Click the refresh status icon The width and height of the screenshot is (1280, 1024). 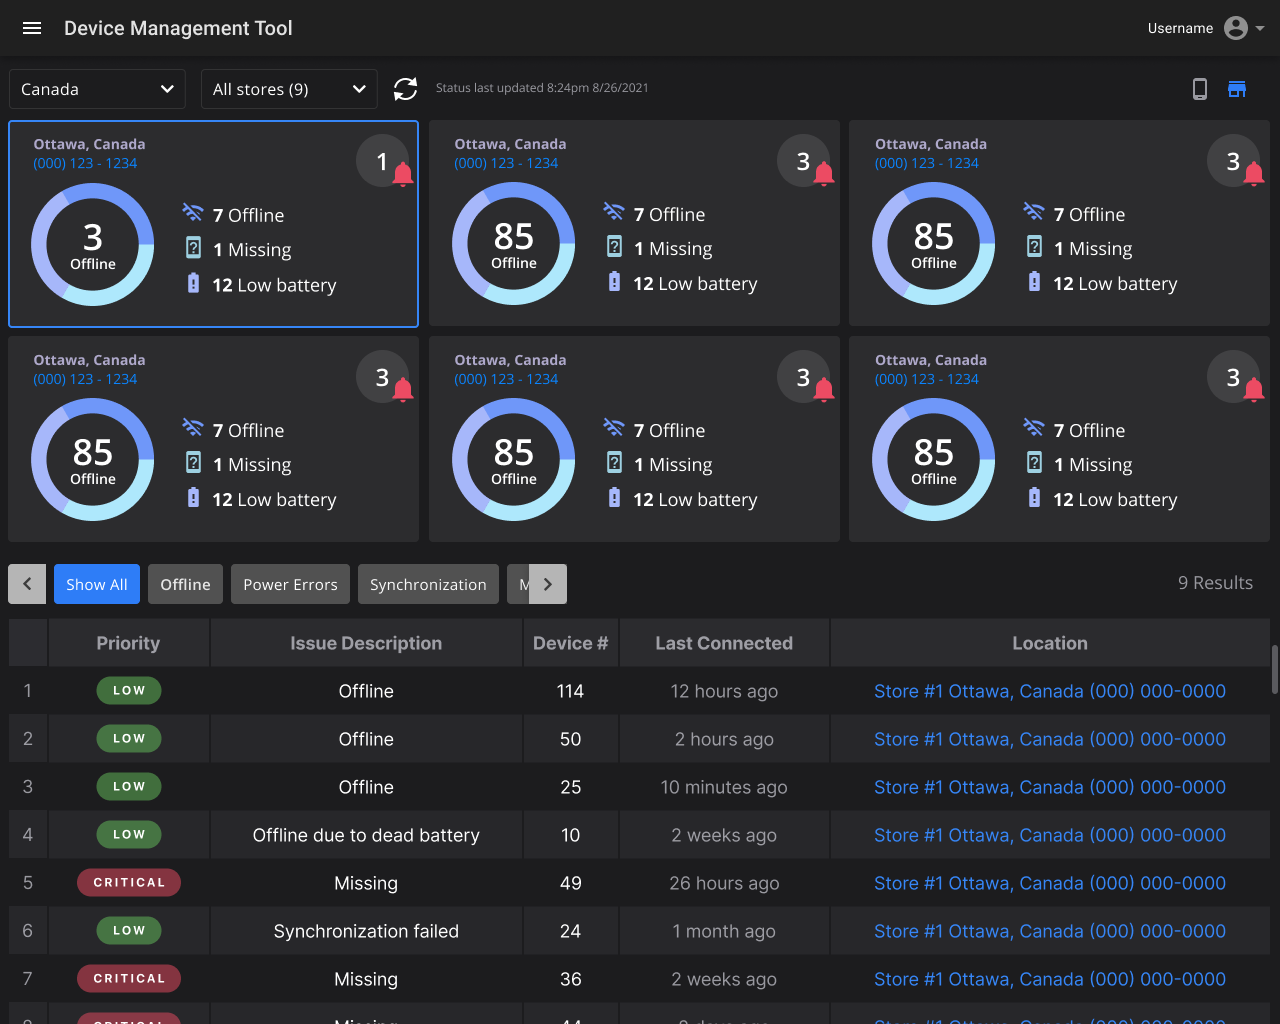tap(405, 89)
